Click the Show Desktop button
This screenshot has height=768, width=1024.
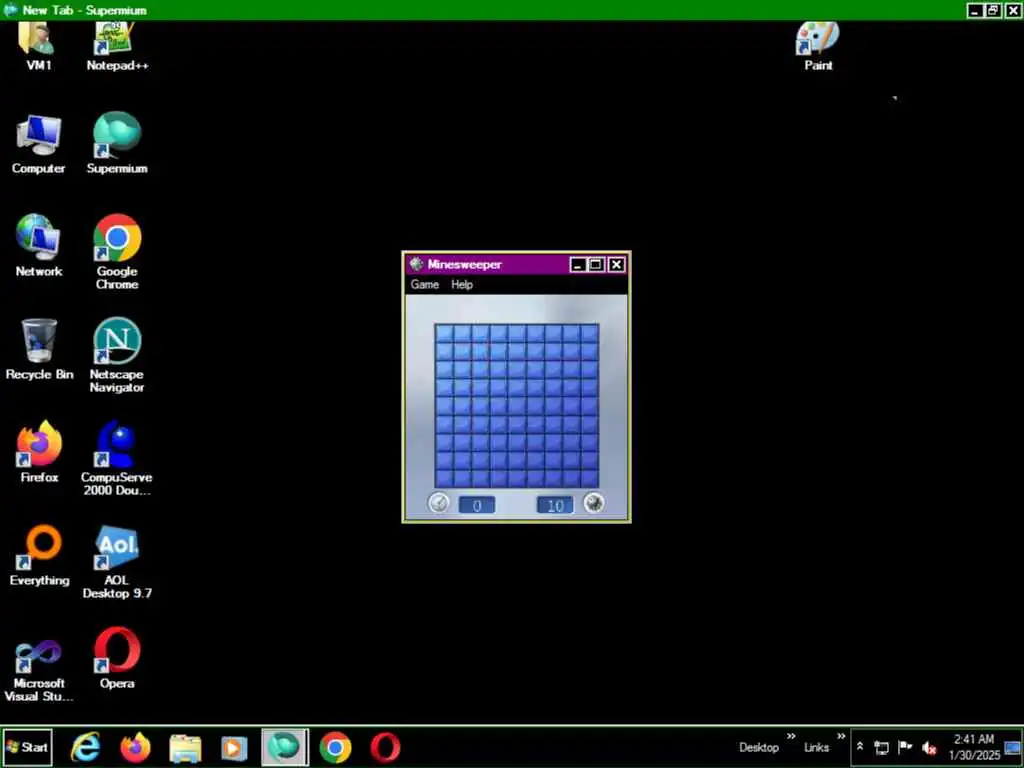[1013, 747]
